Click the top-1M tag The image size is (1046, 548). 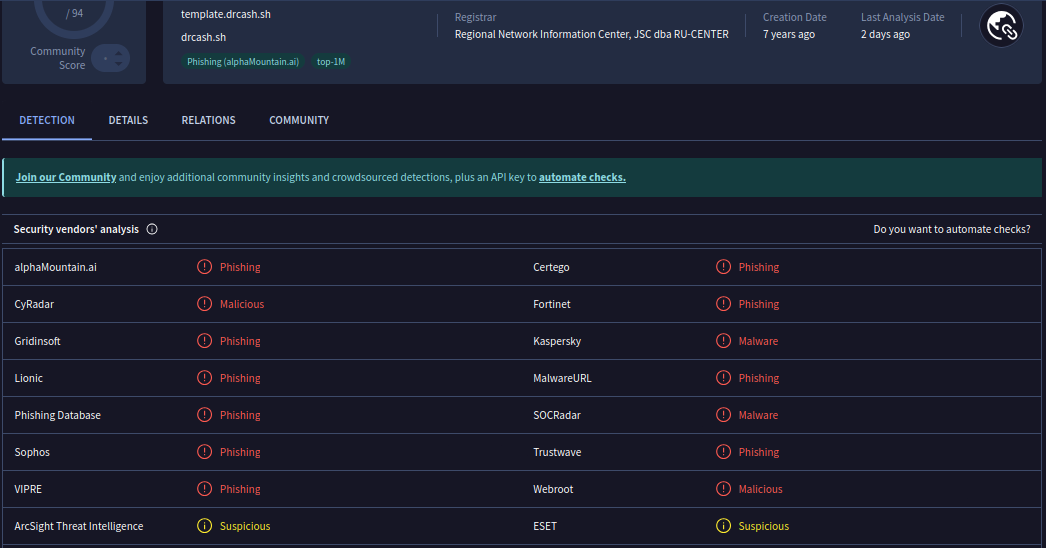pyautogui.click(x=331, y=61)
